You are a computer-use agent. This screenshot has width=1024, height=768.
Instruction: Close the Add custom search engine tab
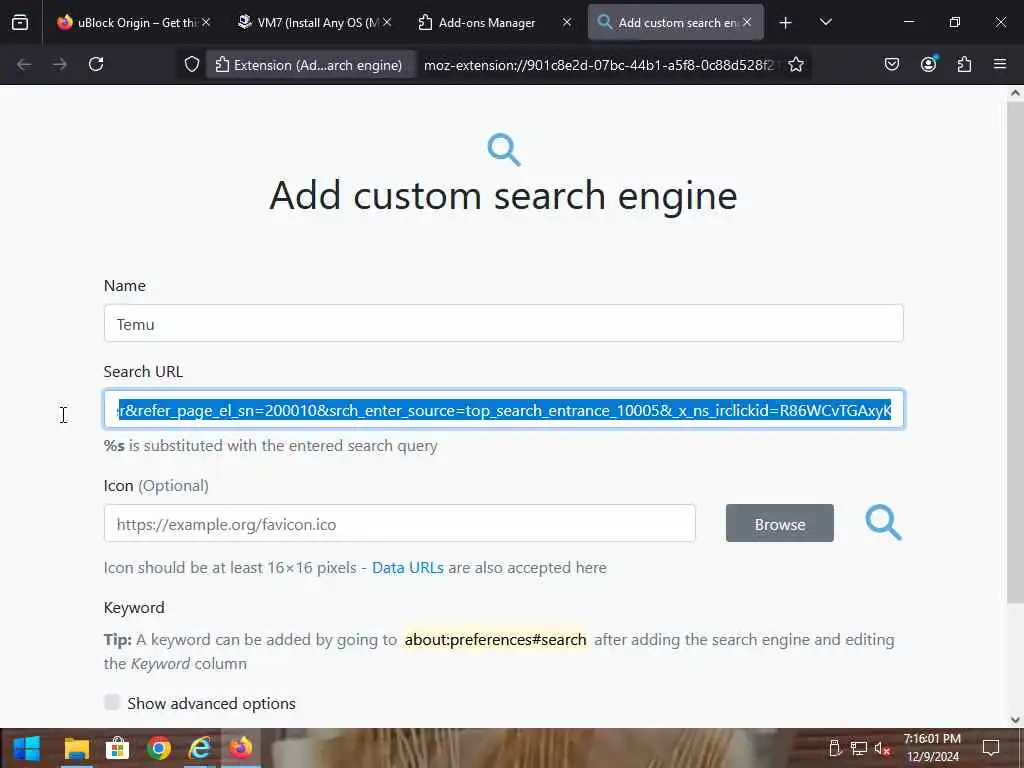[x=747, y=22]
